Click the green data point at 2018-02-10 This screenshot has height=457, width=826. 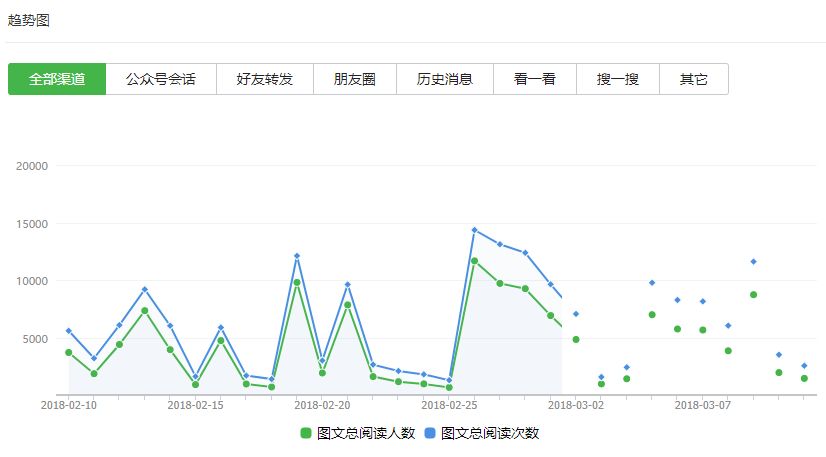coord(68,352)
